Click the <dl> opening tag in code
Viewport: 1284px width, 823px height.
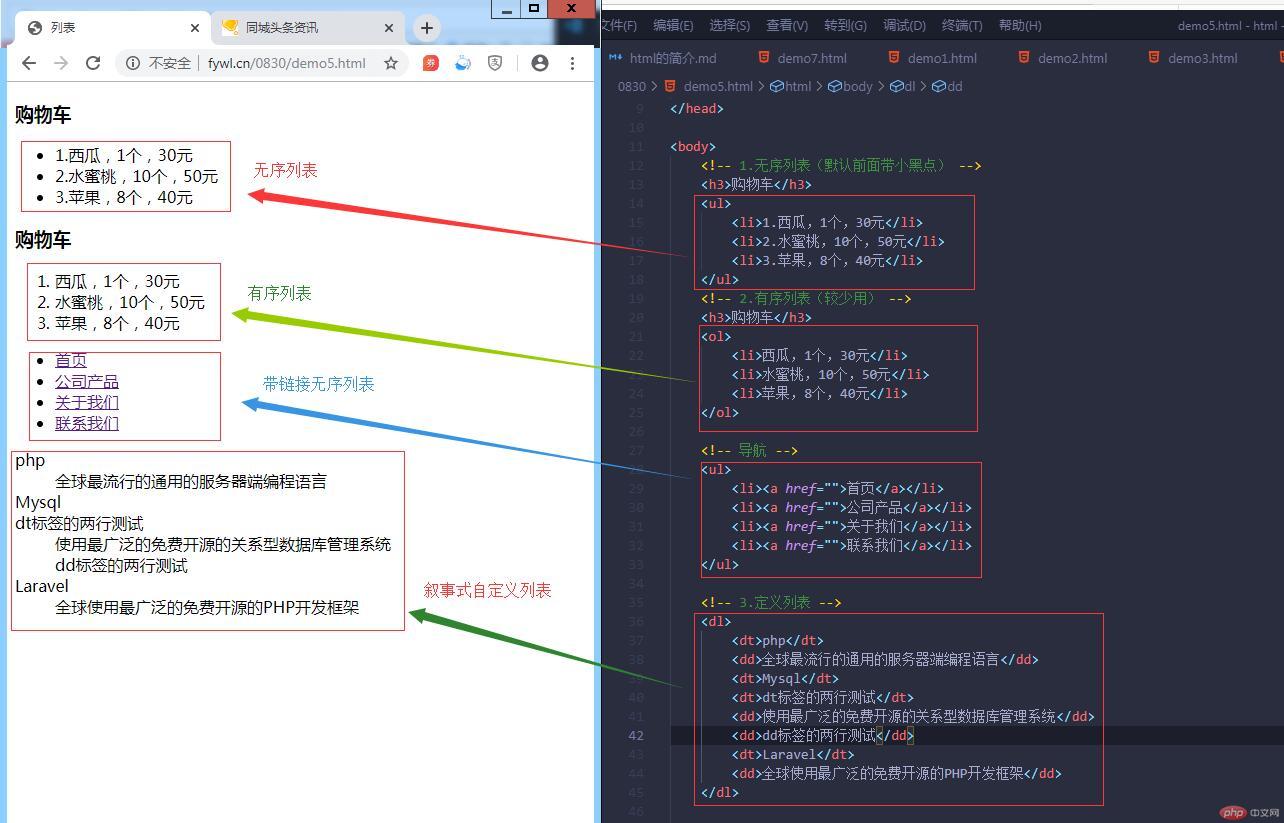716,622
